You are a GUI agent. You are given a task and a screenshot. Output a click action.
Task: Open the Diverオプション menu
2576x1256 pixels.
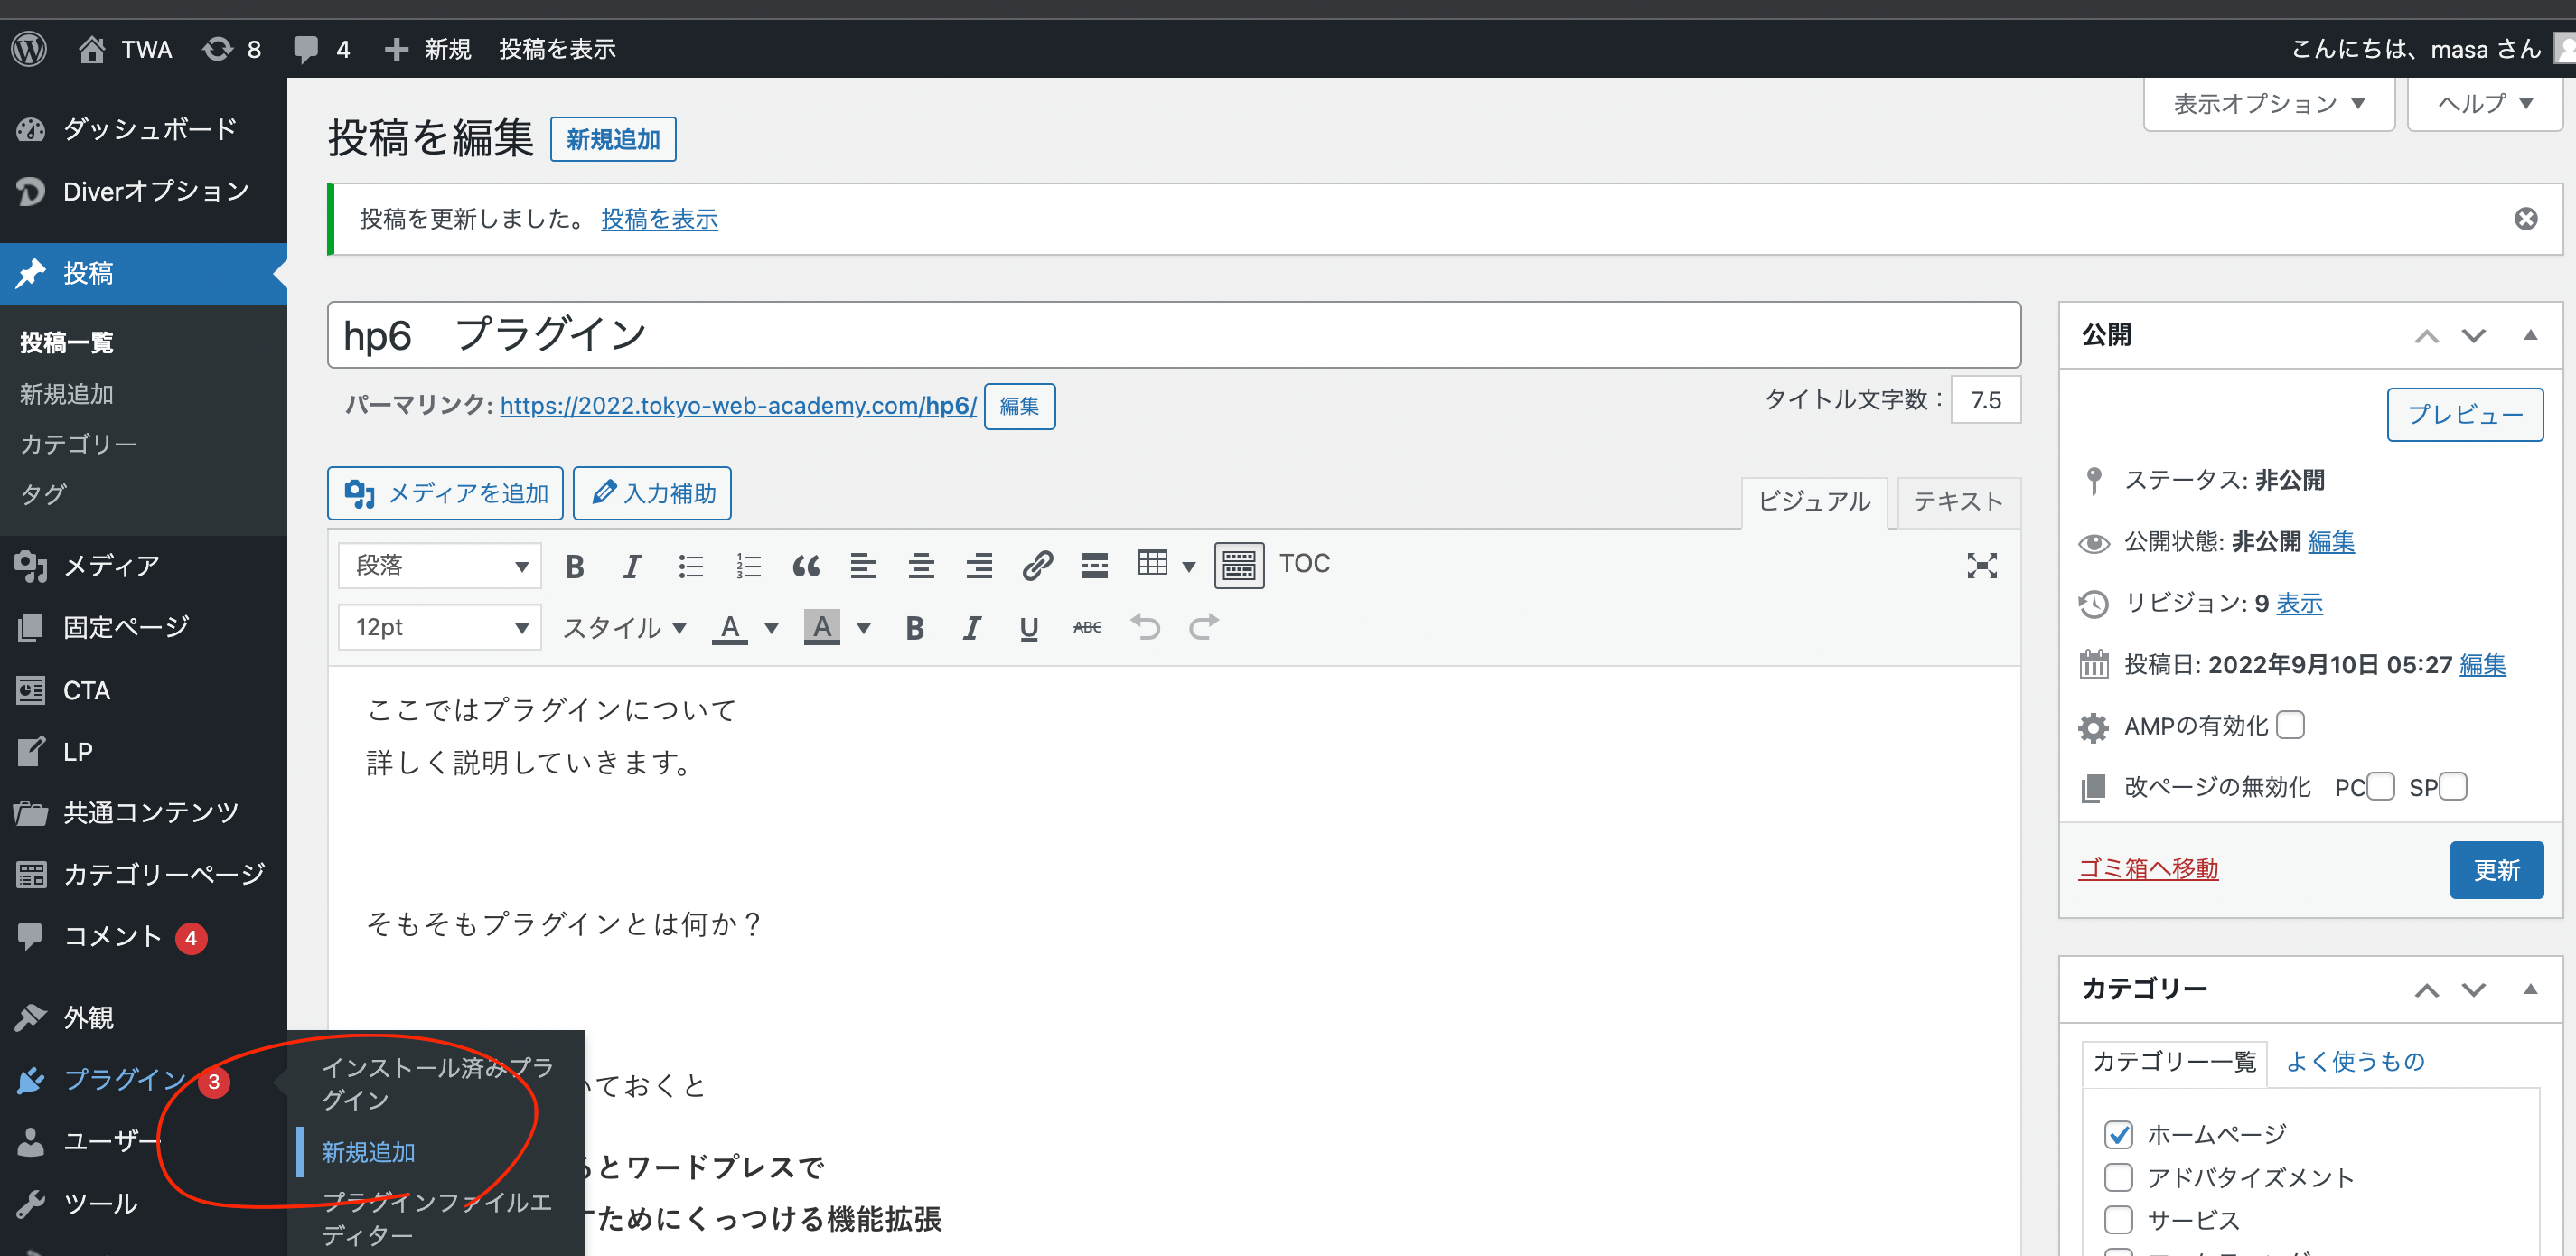pos(143,191)
